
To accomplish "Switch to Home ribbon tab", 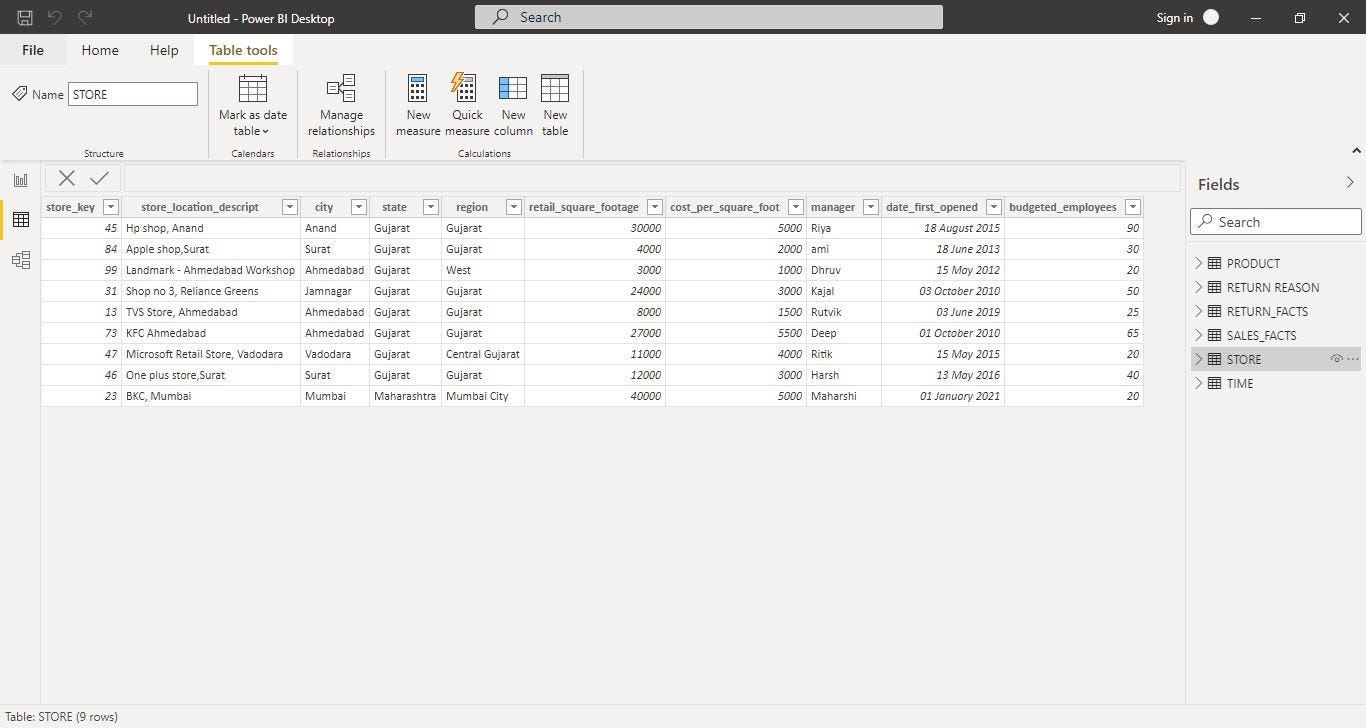I will pyautogui.click(x=100, y=50).
